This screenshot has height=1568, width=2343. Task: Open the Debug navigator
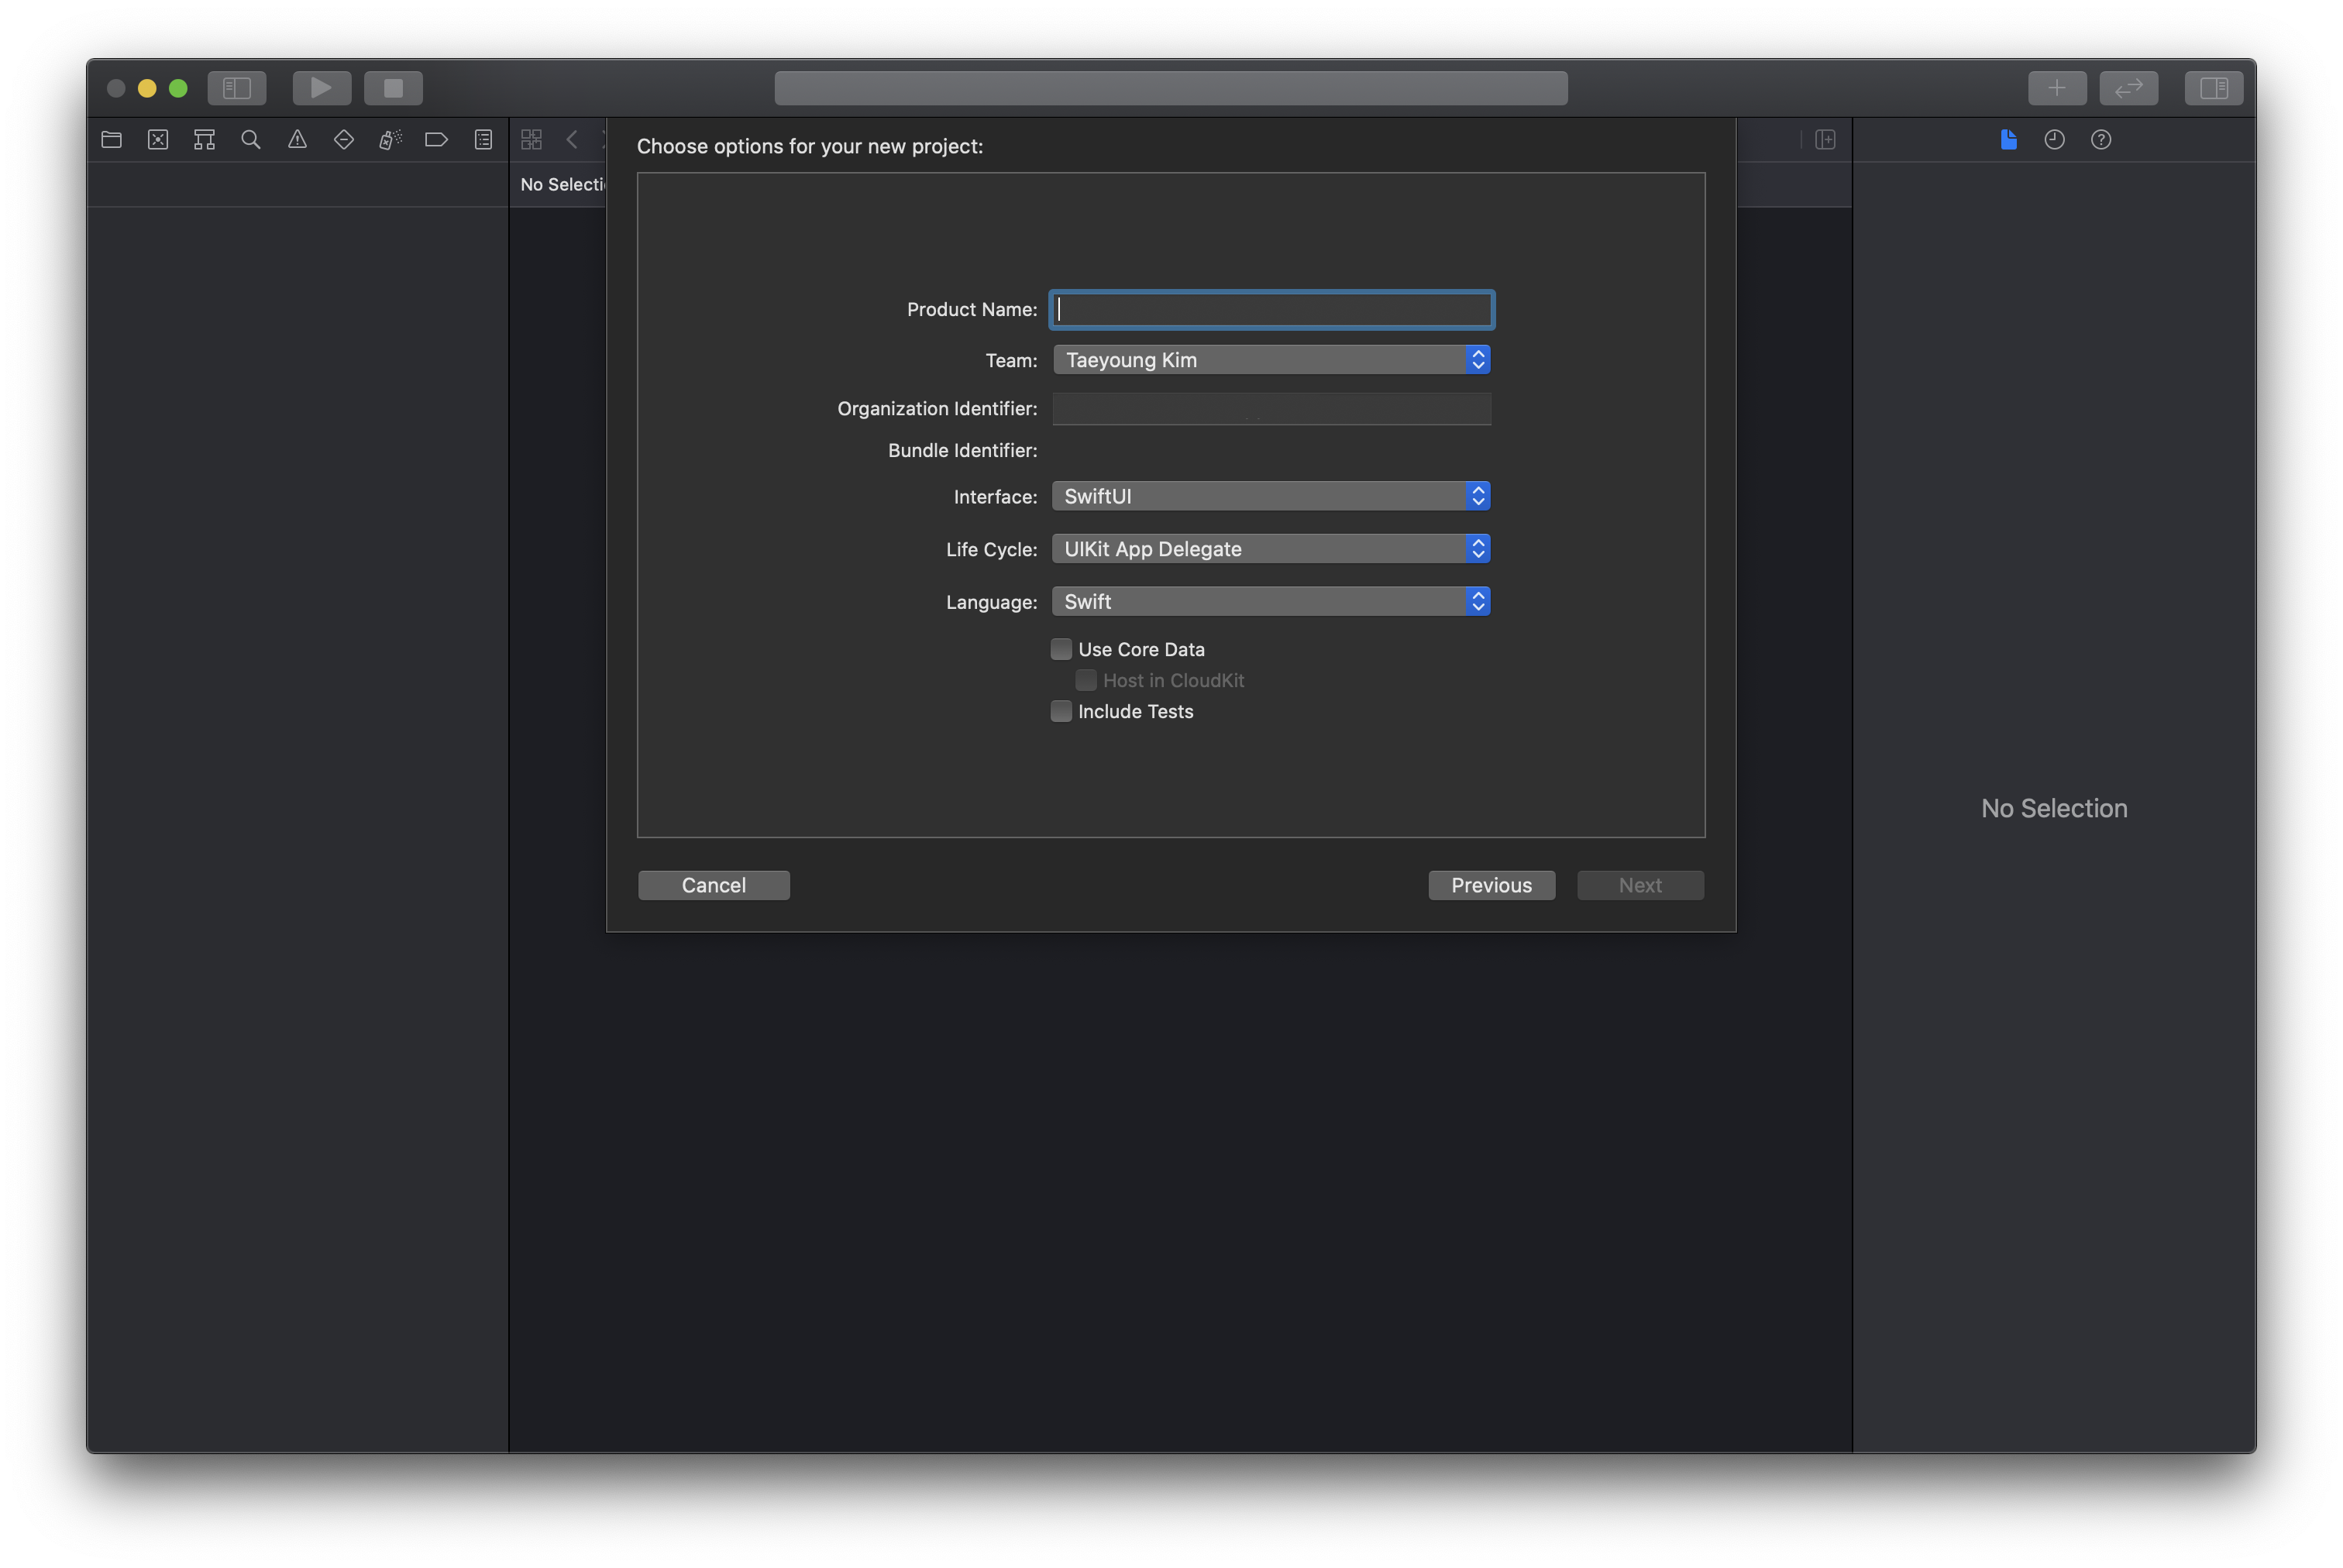point(390,140)
